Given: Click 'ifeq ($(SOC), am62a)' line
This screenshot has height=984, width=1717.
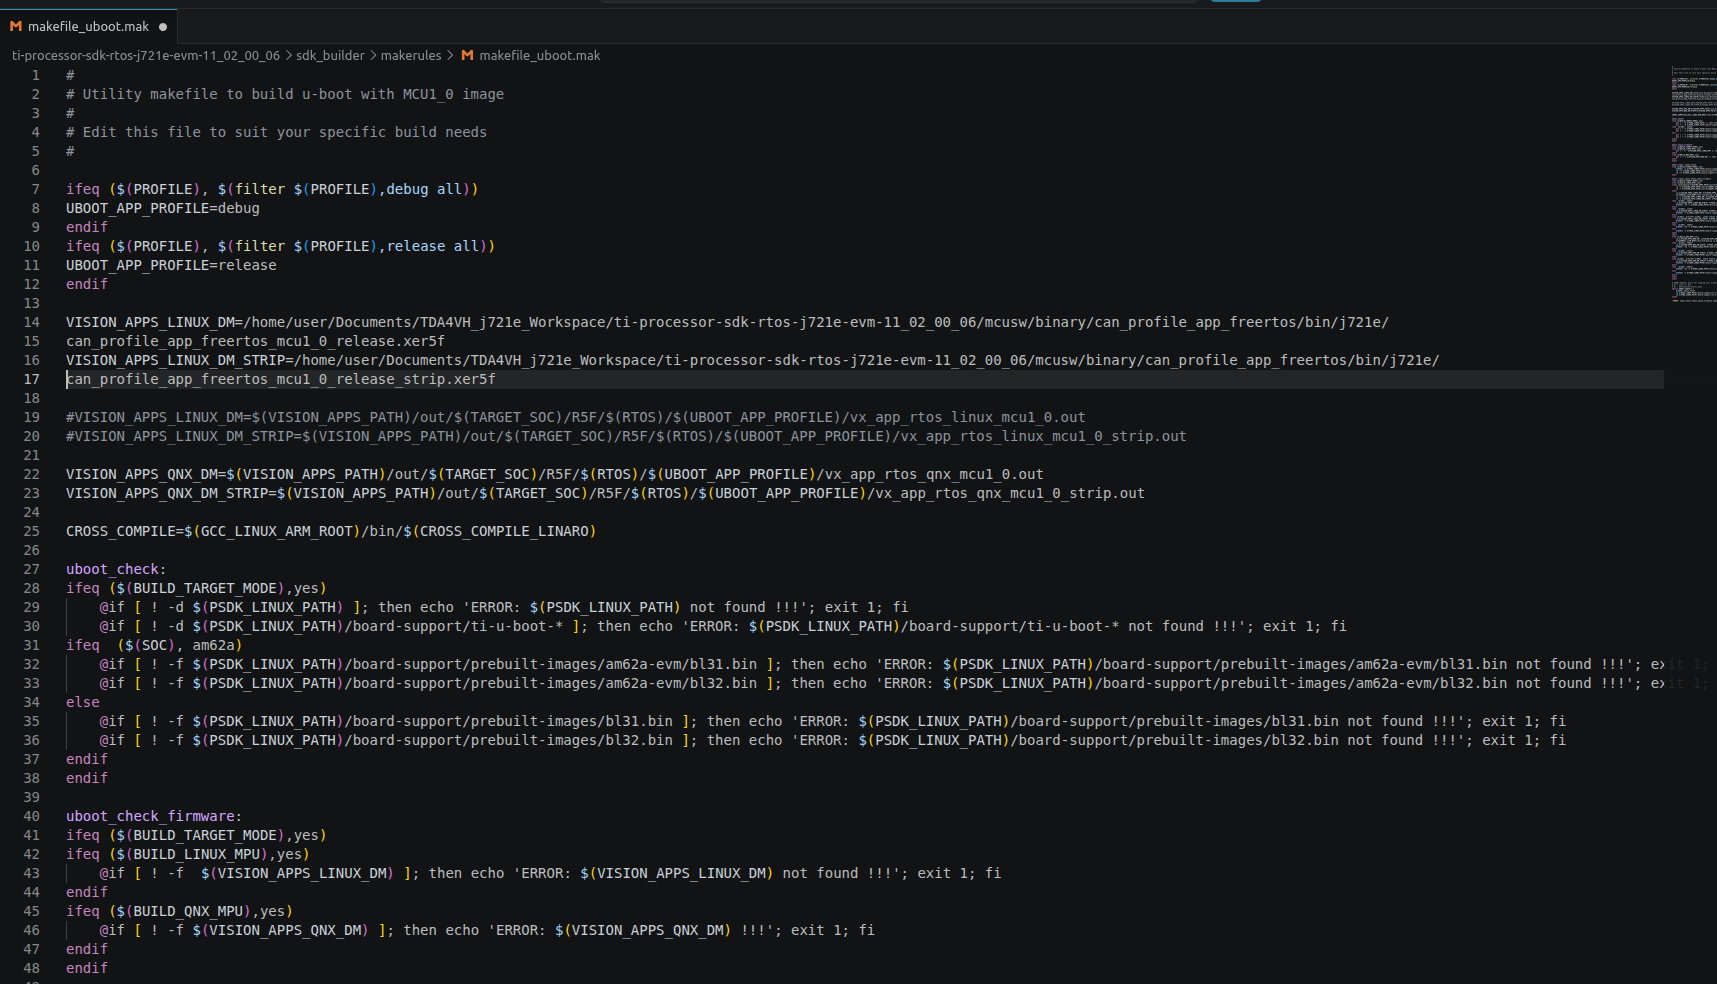Looking at the screenshot, I should pos(154,646).
